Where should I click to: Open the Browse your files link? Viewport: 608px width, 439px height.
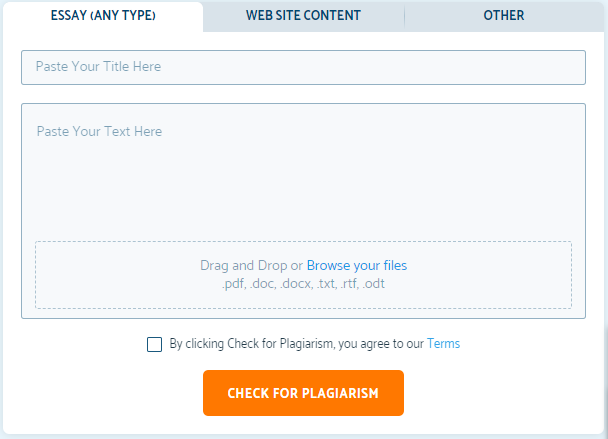coord(357,266)
